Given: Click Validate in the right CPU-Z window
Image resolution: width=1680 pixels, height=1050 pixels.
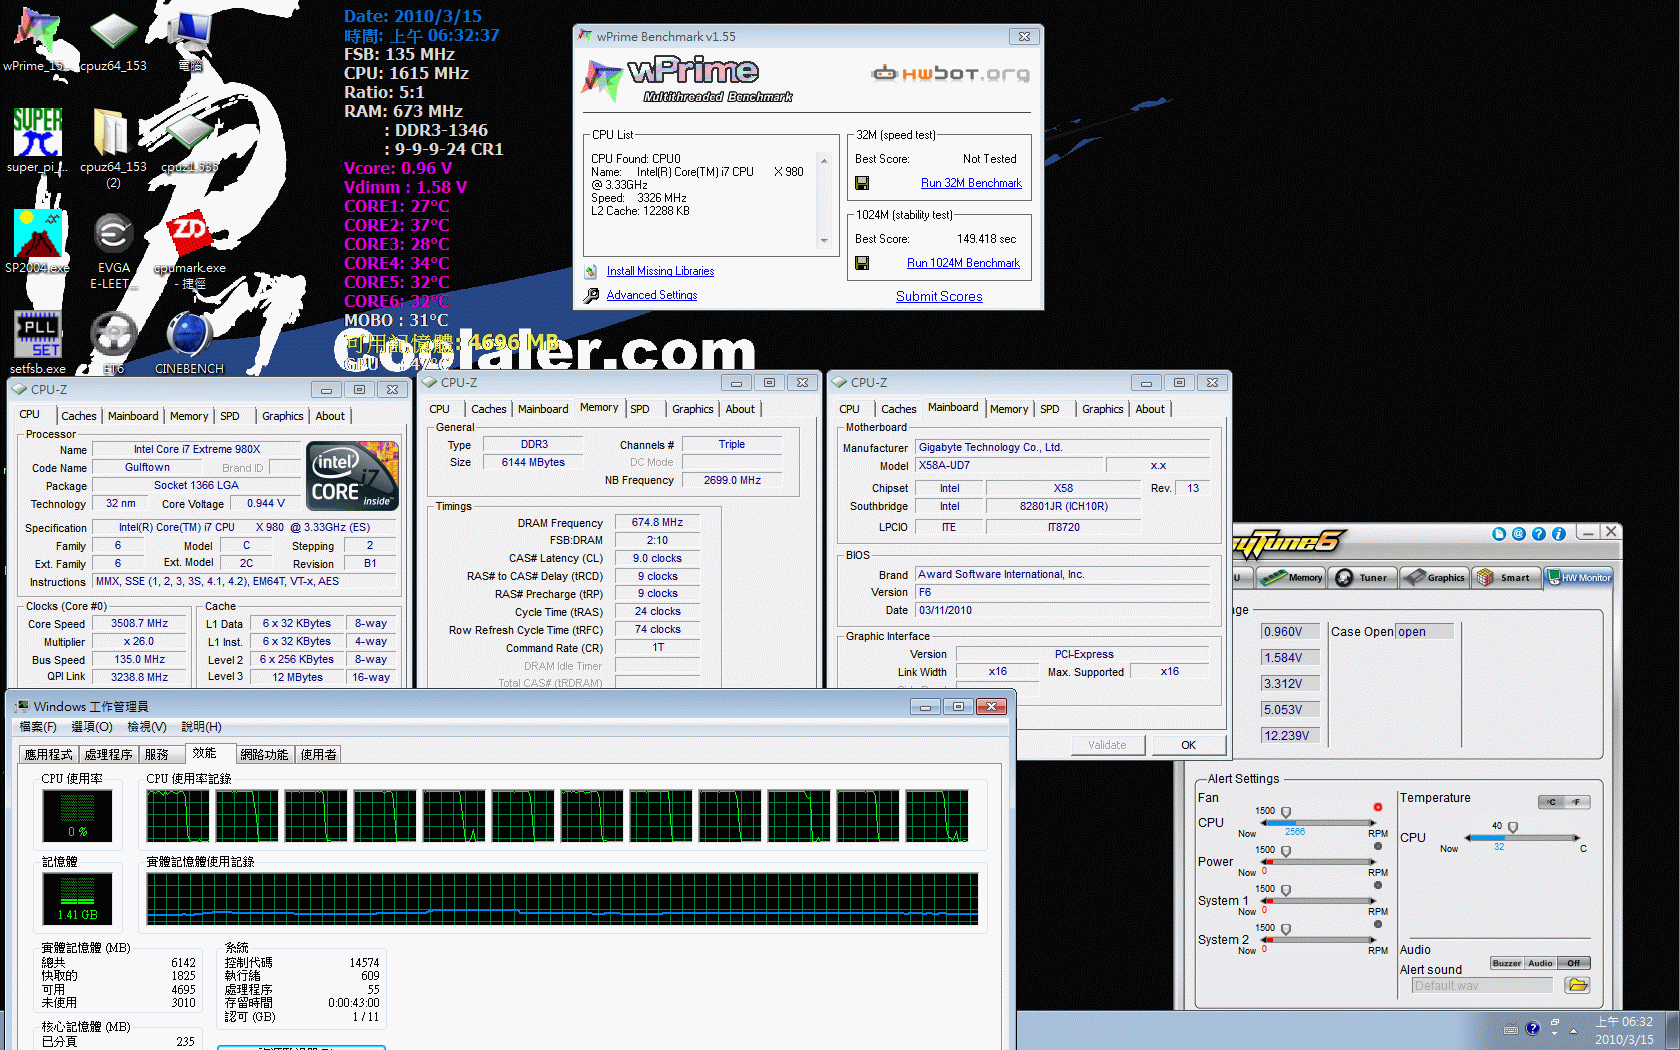Looking at the screenshot, I should pyautogui.click(x=1107, y=745).
